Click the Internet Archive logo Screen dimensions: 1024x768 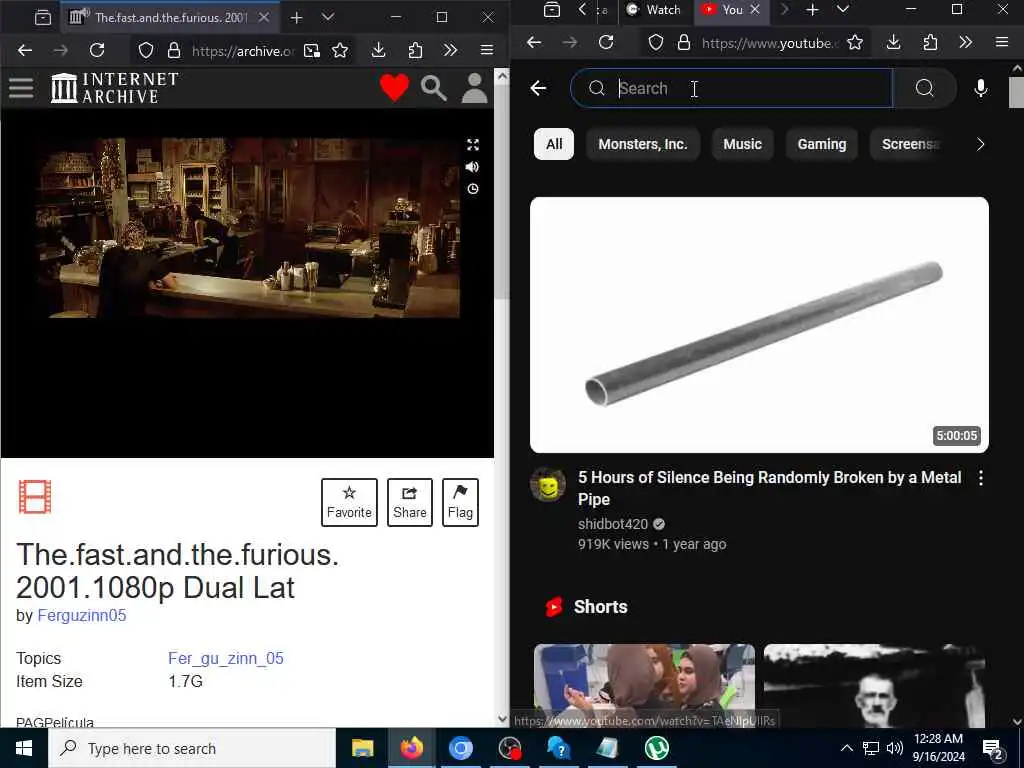point(115,88)
